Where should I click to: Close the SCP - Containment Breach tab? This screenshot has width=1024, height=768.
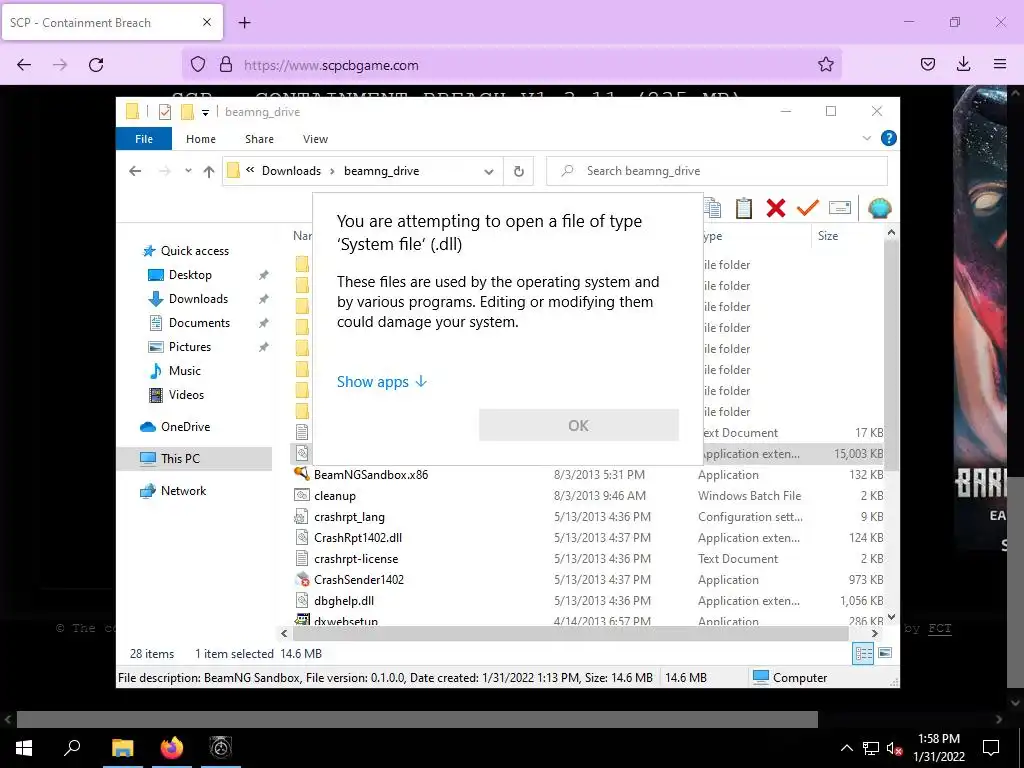click(x=207, y=22)
